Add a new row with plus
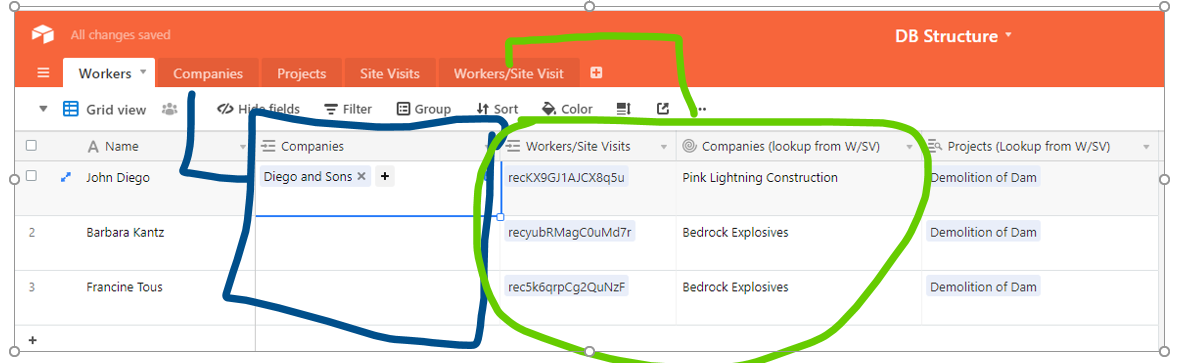This screenshot has height=363, width=1178. pos(32,340)
